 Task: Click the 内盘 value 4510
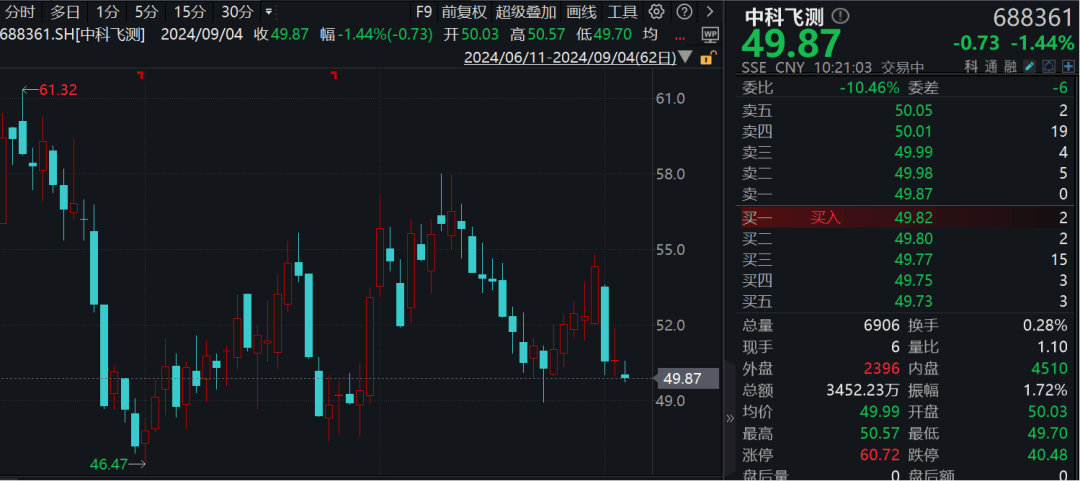tap(1051, 369)
